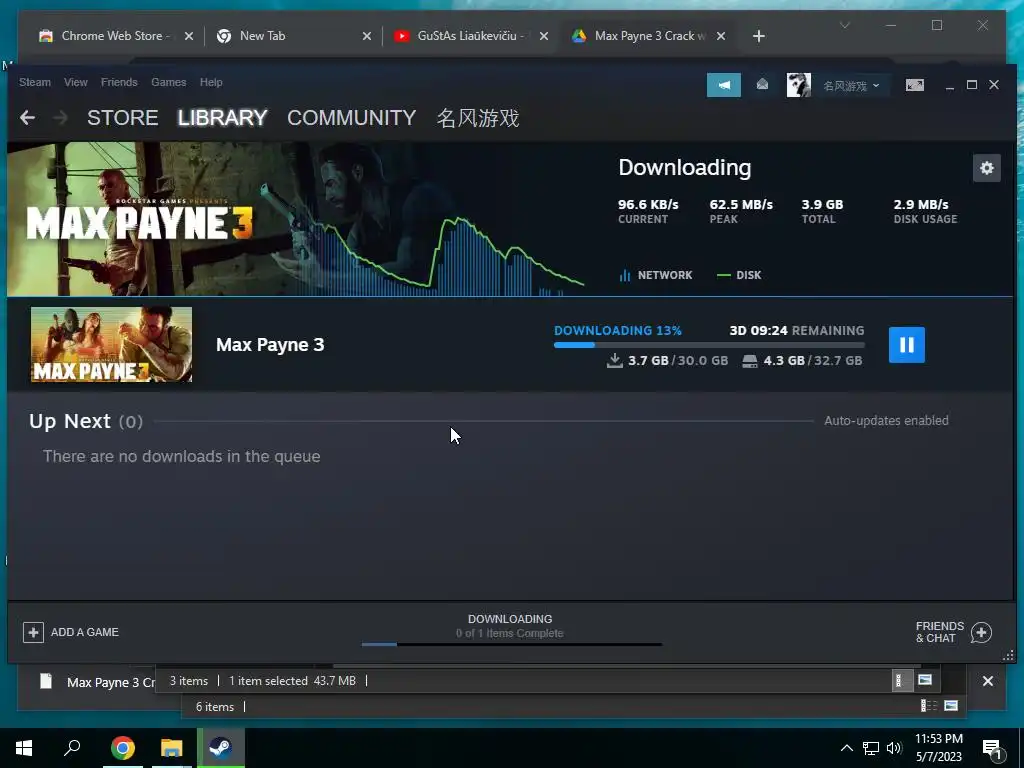
Task: Open Windows notification center
Action: click(x=993, y=750)
